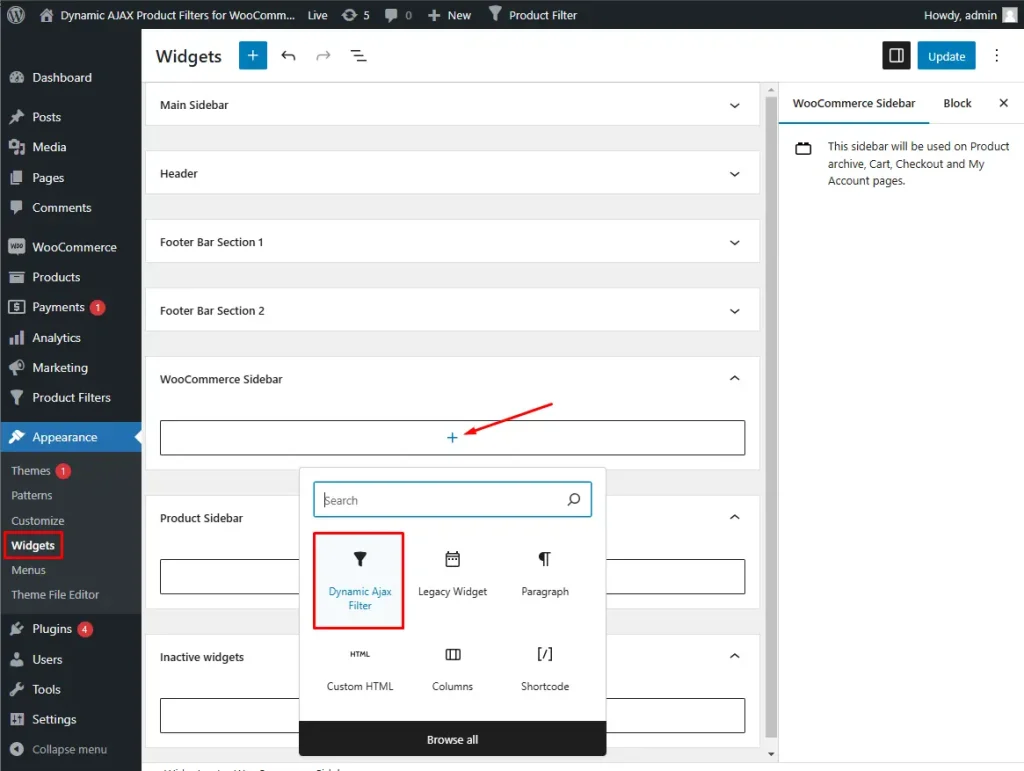The height and width of the screenshot is (771, 1024).
Task: Switch to WooCommerce Sidebar settings tab
Action: tap(854, 103)
